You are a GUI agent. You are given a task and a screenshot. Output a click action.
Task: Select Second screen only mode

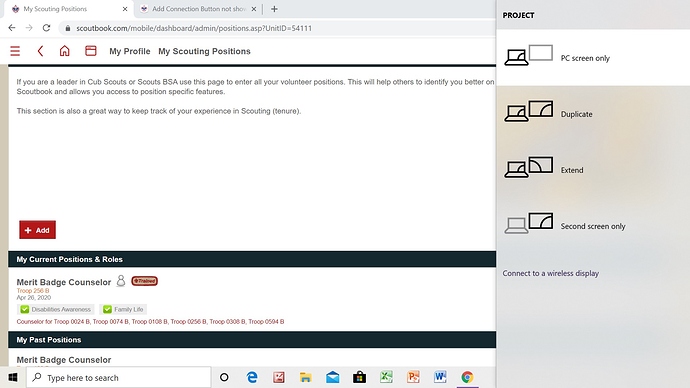(593, 226)
